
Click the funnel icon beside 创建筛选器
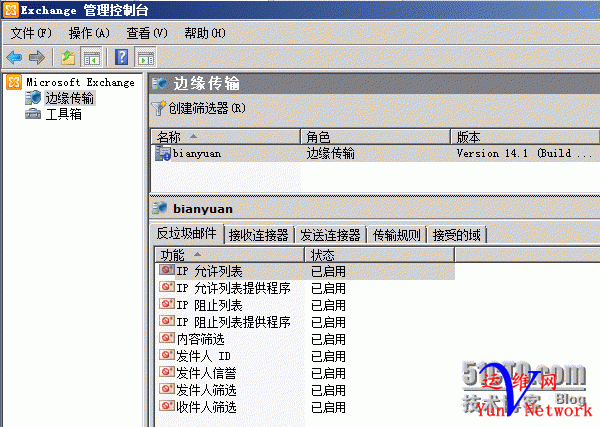(158, 108)
